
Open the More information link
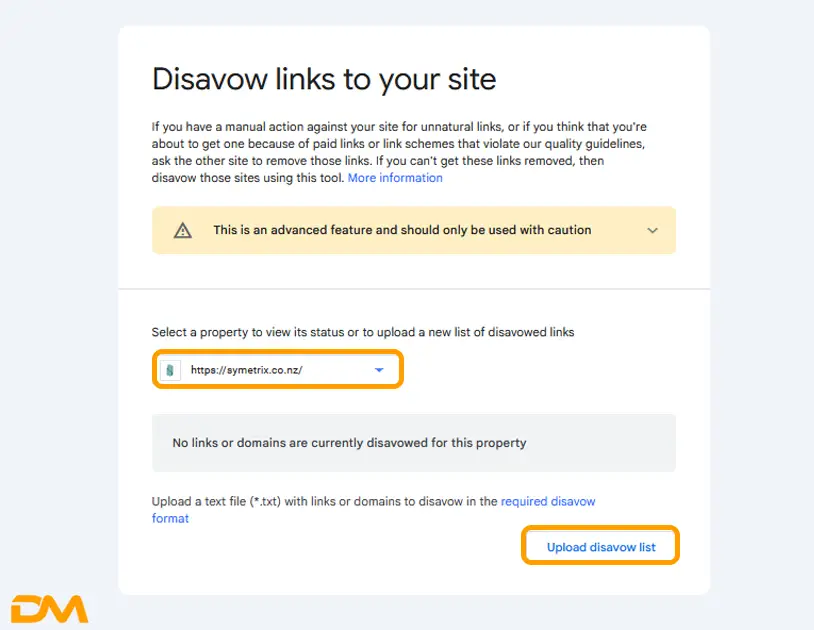pos(395,178)
